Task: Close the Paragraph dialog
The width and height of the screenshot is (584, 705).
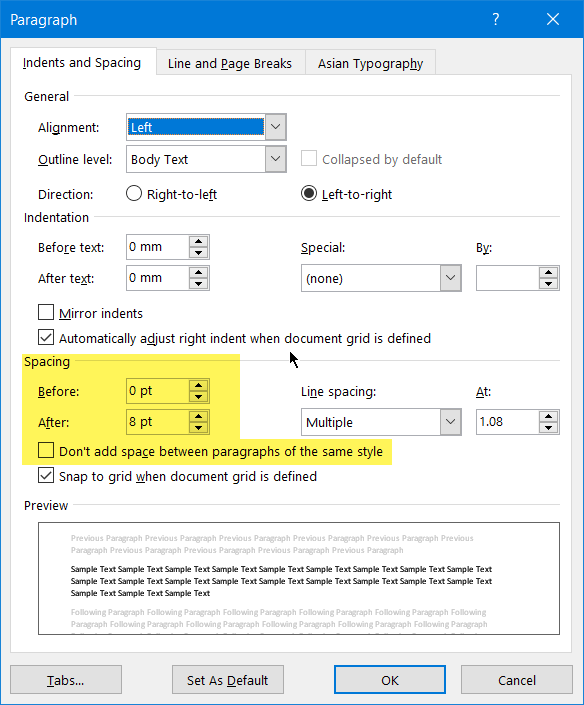Action: [553, 19]
